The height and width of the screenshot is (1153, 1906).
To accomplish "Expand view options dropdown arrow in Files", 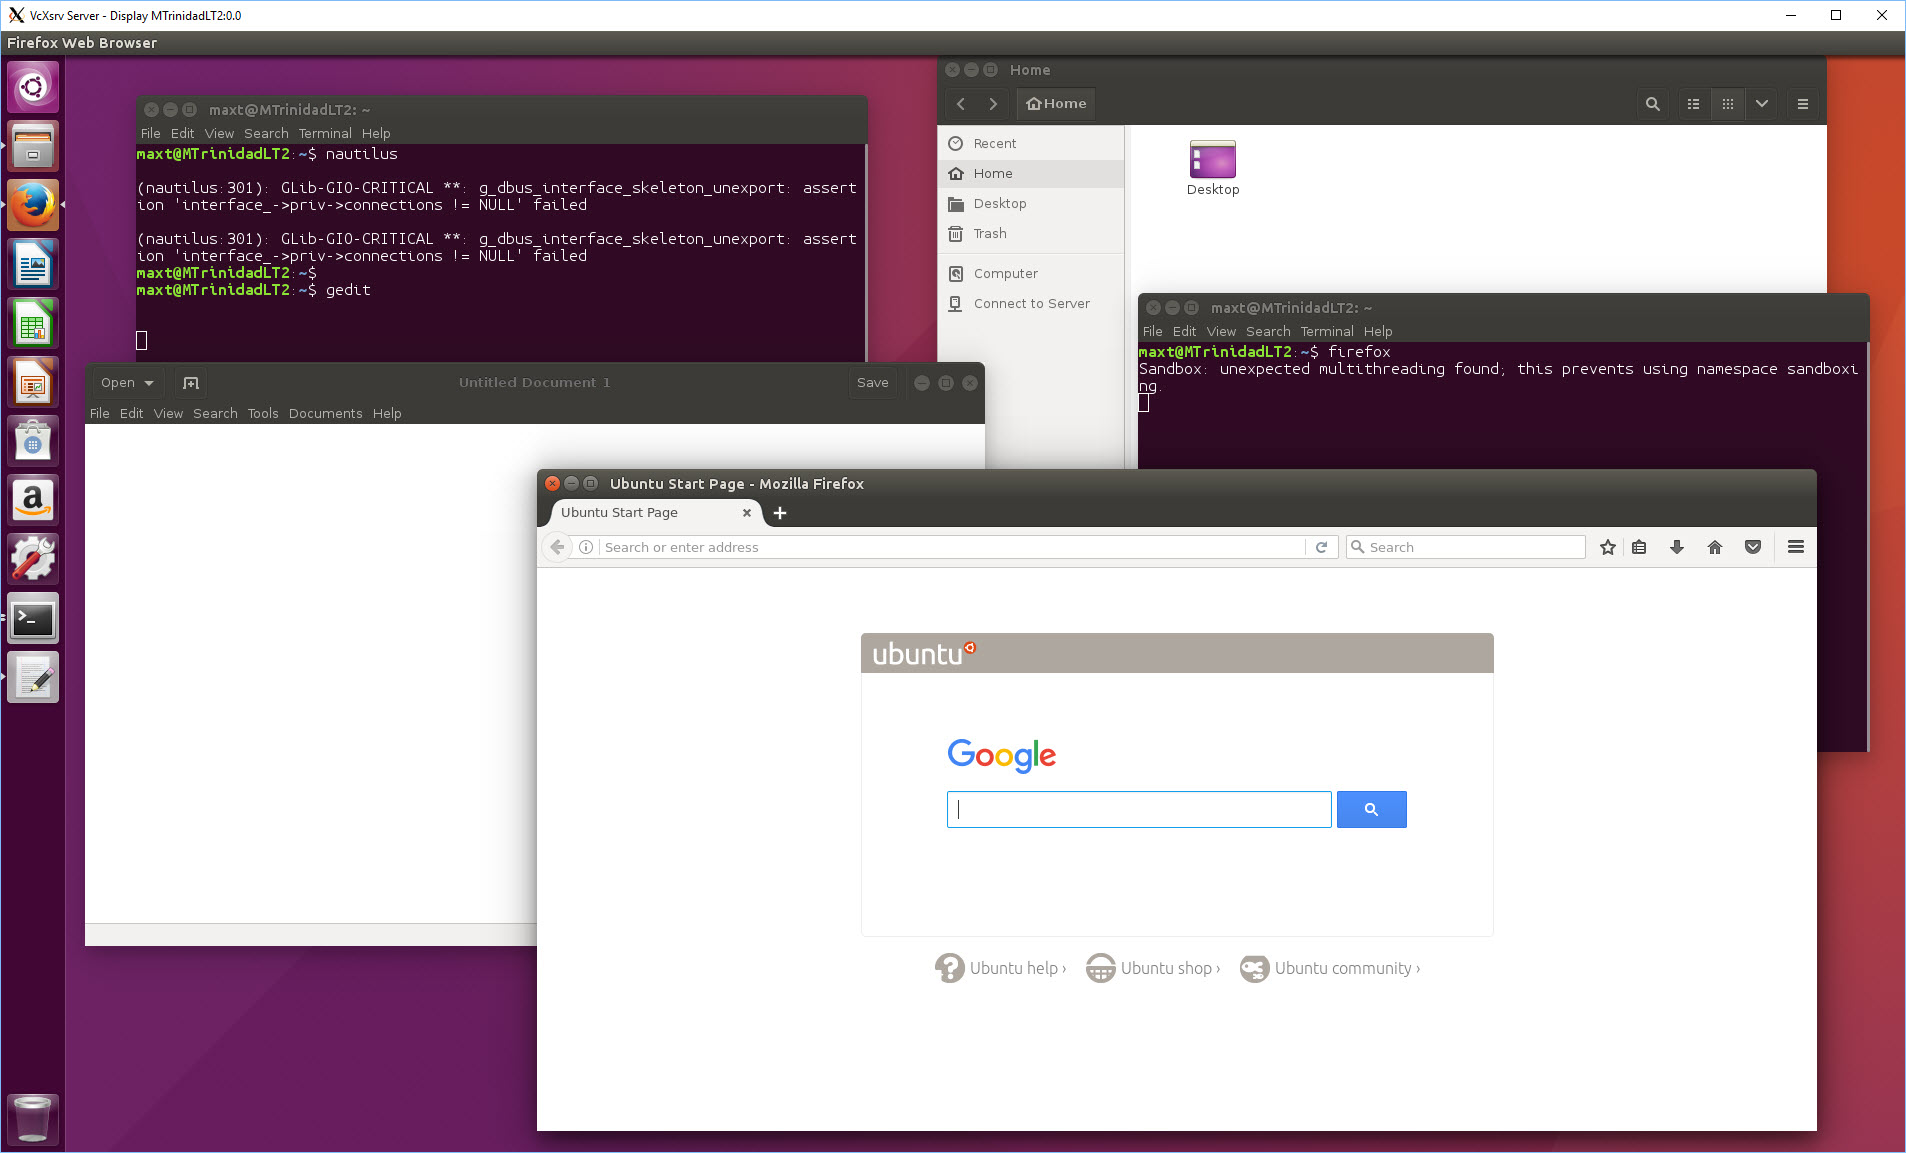I will 1761,104.
